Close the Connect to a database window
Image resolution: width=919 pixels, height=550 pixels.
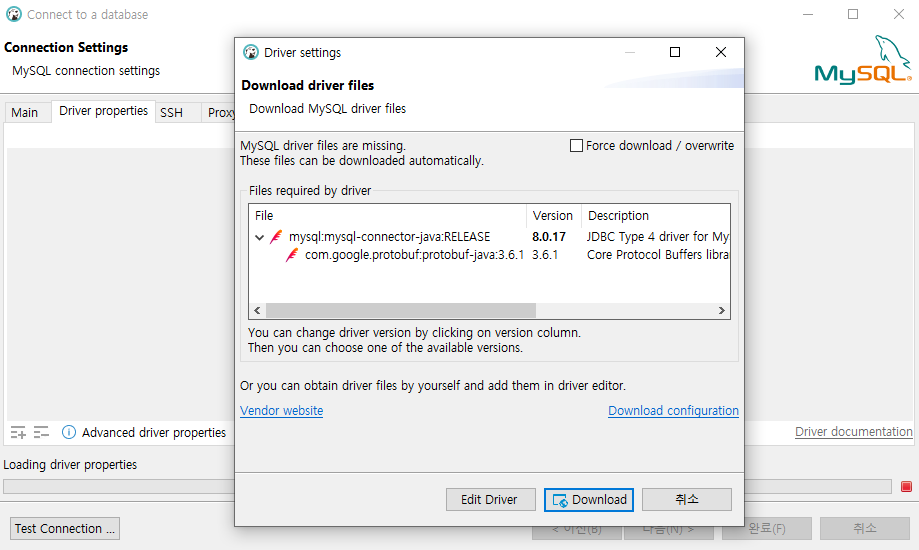898,14
